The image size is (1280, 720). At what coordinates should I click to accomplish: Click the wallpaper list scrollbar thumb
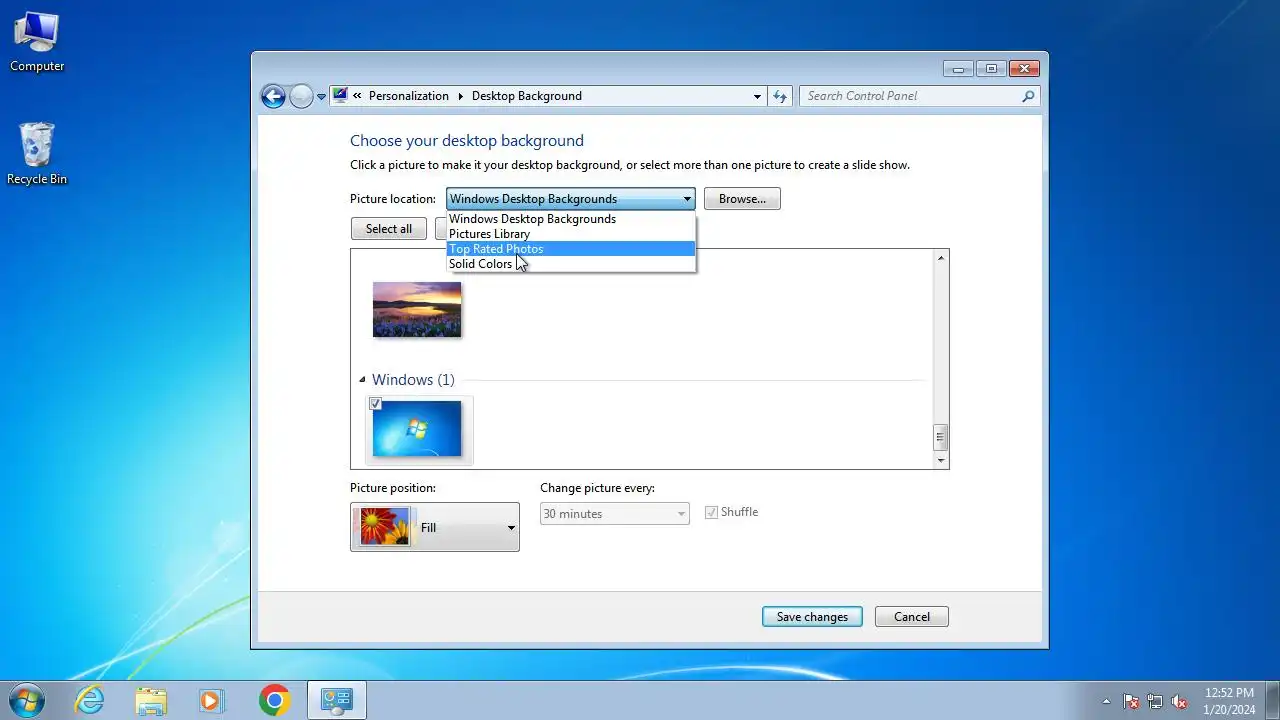[x=940, y=437]
